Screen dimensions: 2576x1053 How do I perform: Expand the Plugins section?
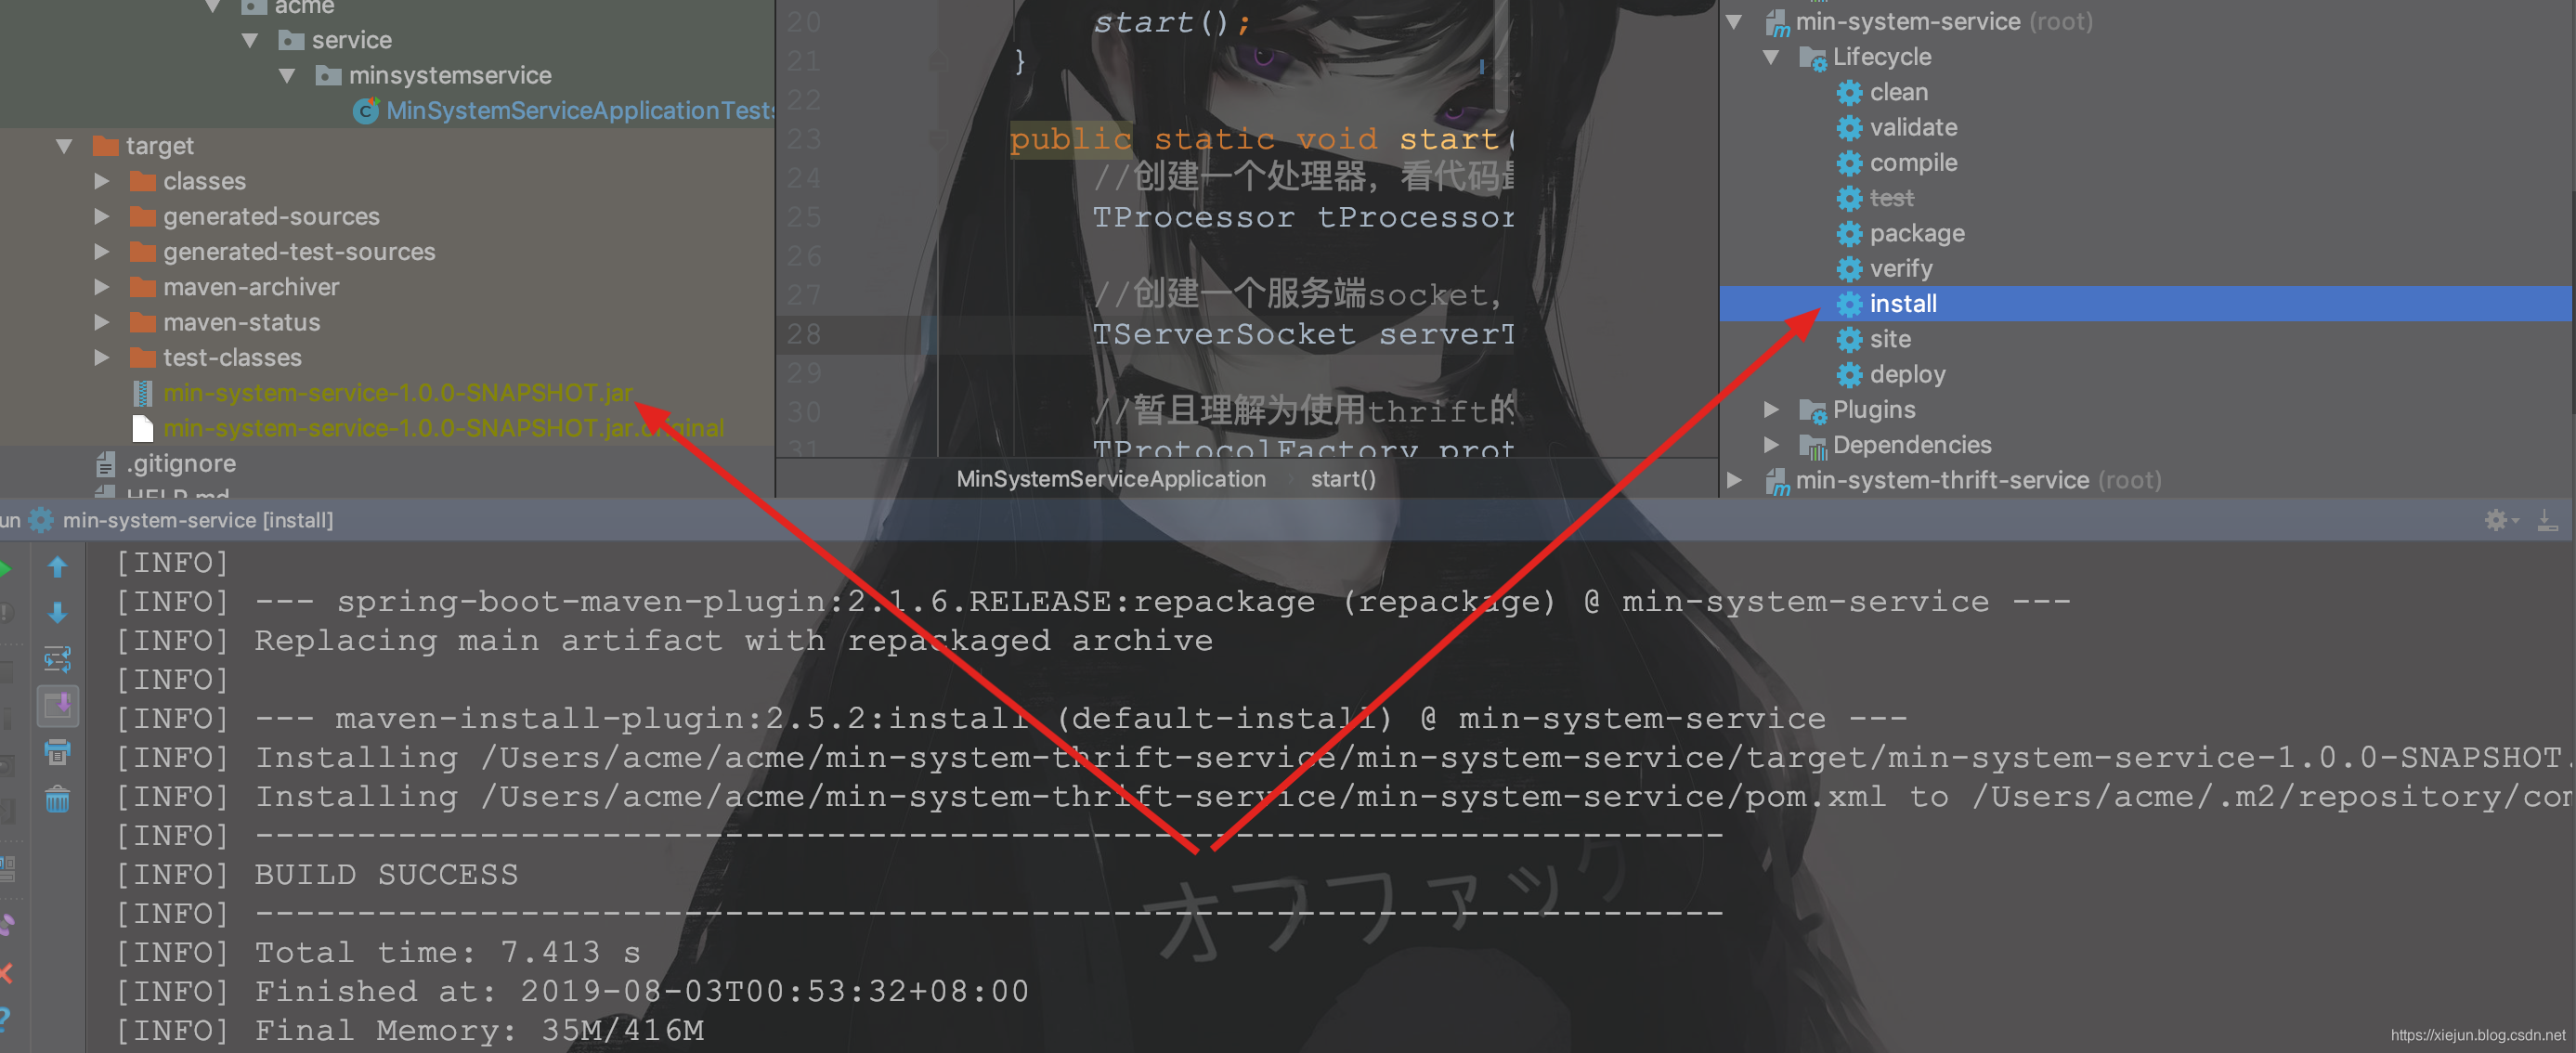[x=1776, y=409]
